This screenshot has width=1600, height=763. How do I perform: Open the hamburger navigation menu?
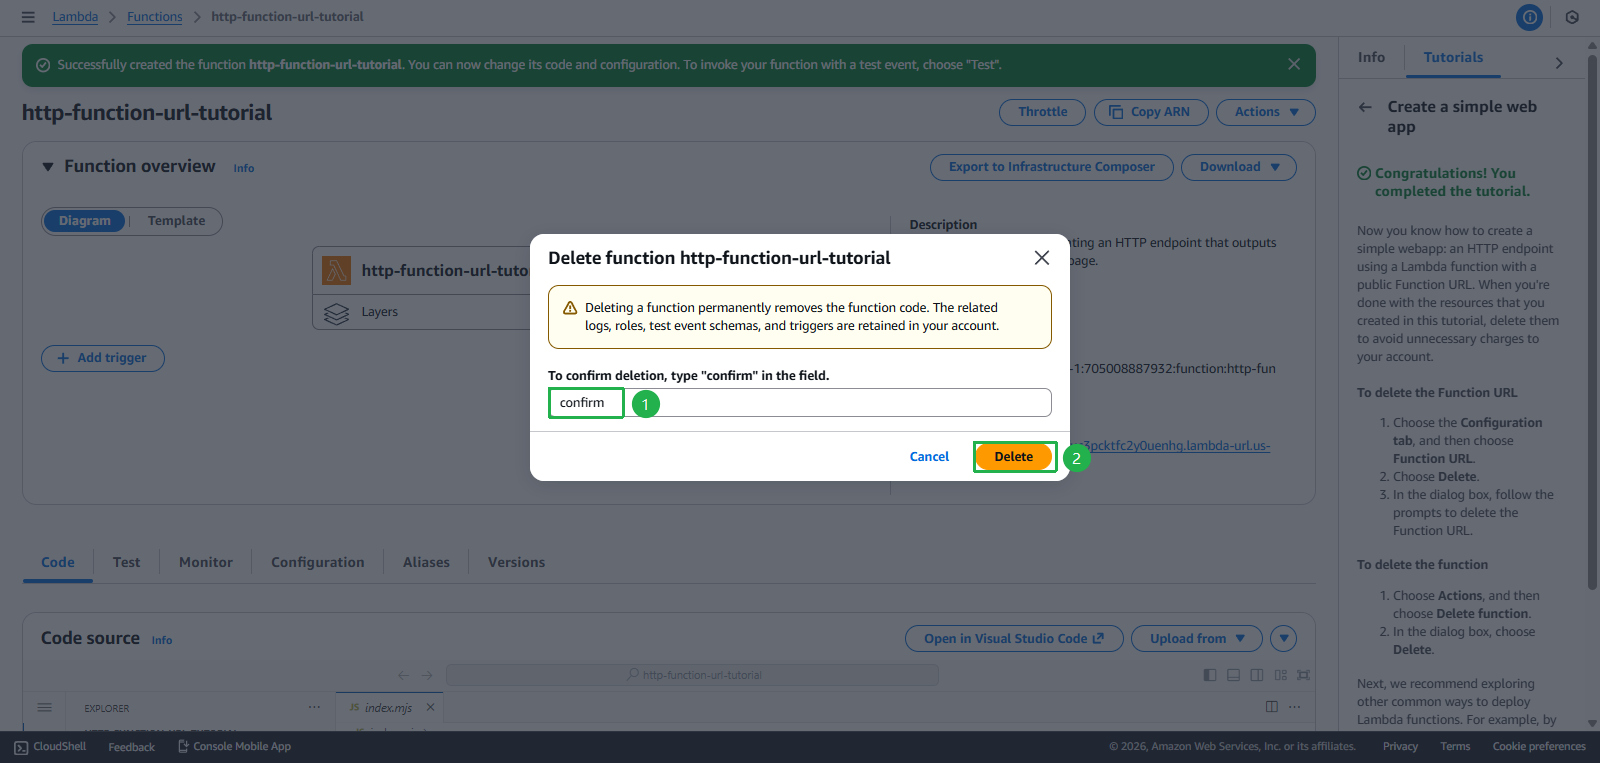coord(28,17)
